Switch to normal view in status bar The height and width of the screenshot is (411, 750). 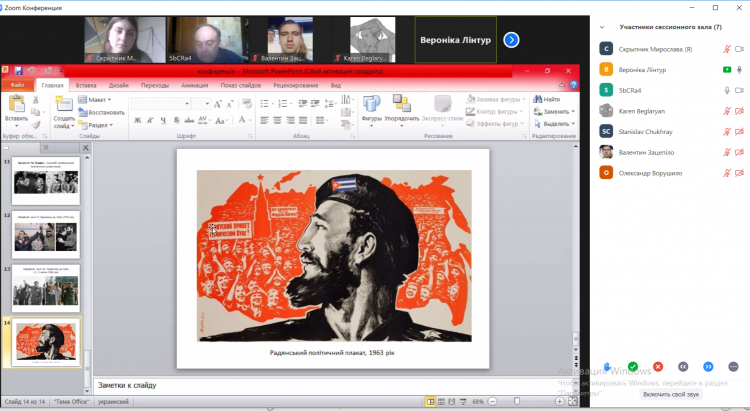coord(430,401)
